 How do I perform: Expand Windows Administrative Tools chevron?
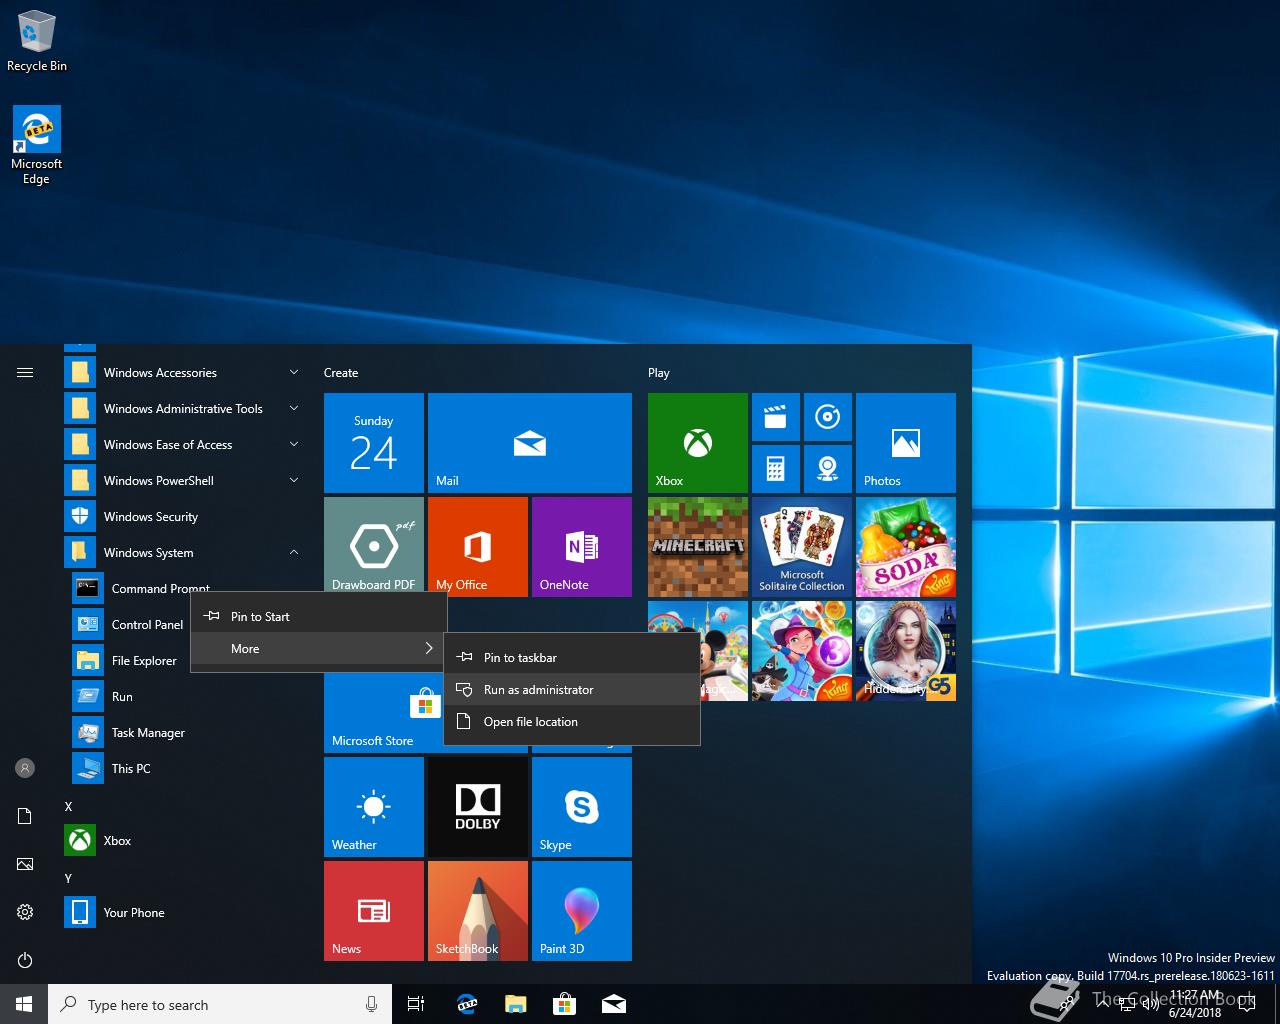click(x=293, y=408)
